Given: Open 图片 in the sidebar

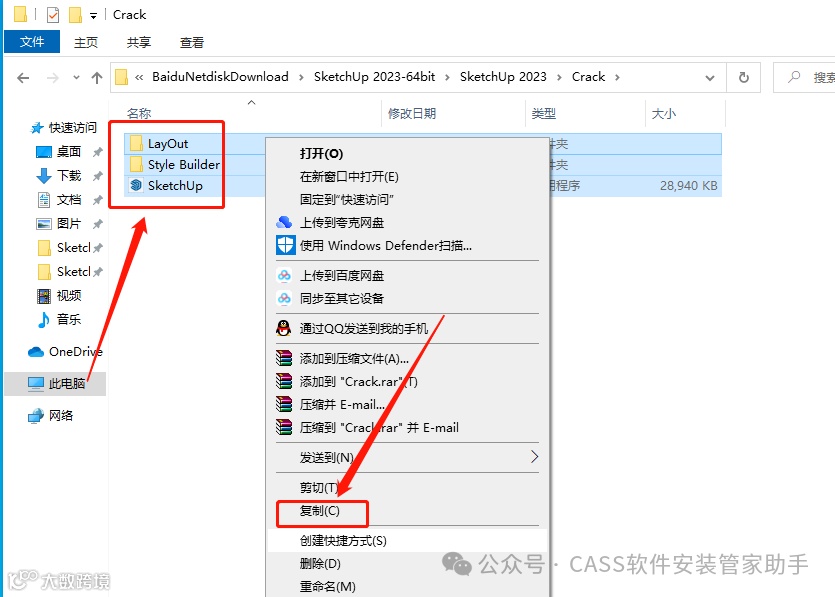Looking at the screenshot, I should (60, 224).
